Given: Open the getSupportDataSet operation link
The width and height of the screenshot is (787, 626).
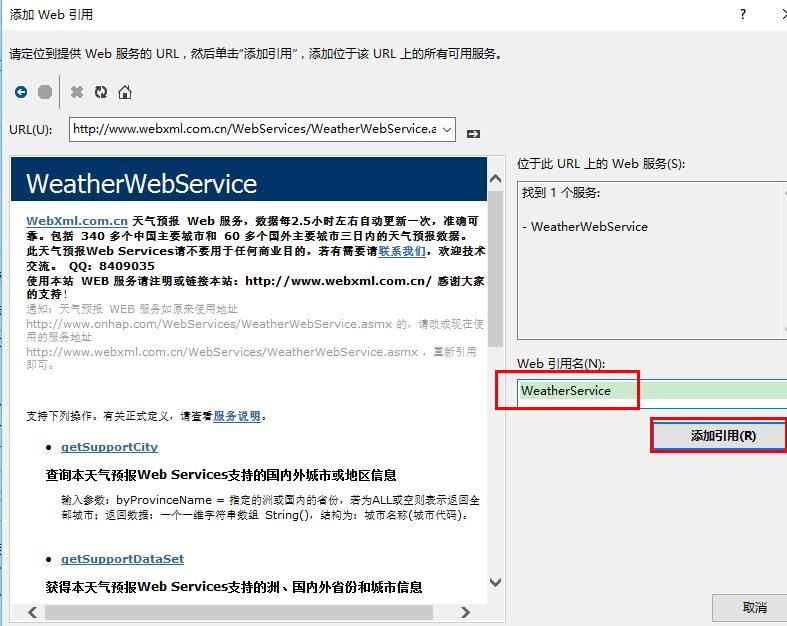Looking at the screenshot, I should [122, 559].
